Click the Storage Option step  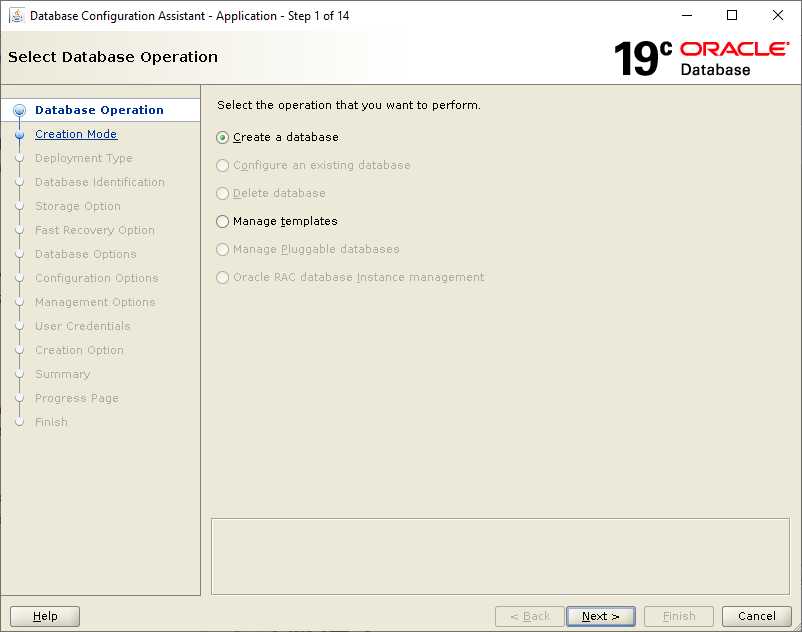(78, 206)
